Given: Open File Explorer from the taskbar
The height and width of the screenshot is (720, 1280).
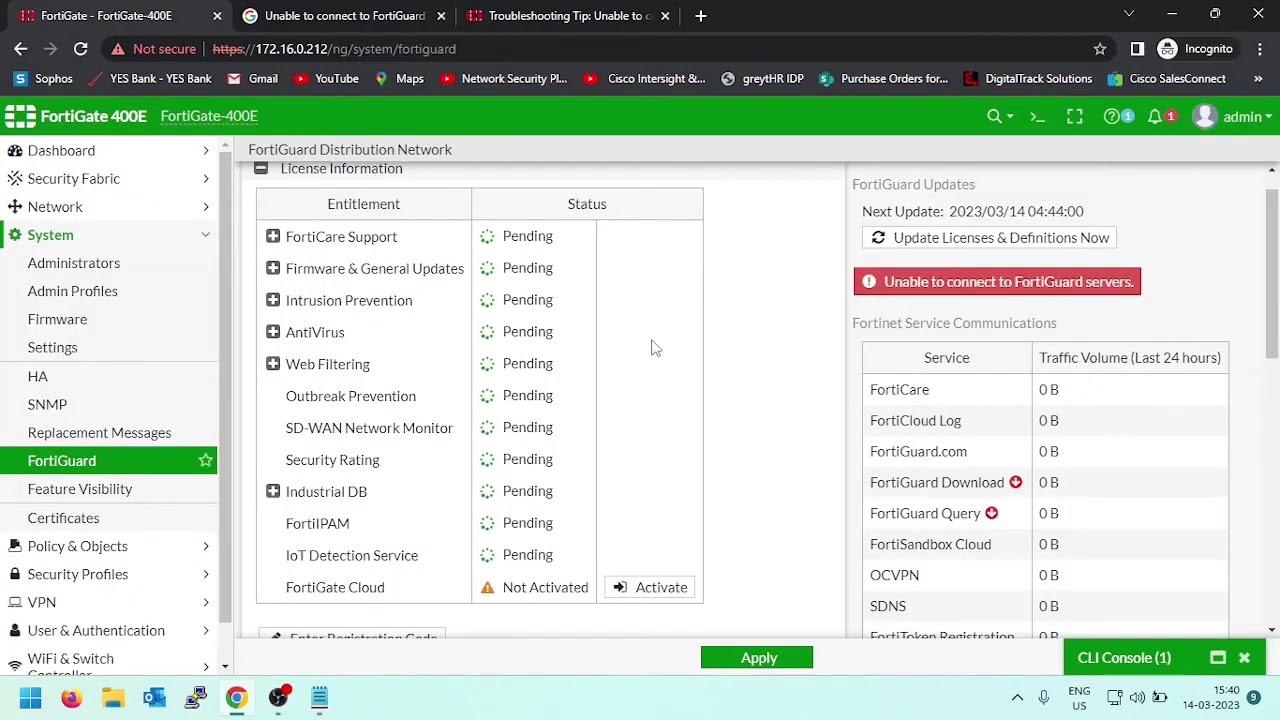Looking at the screenshot, I should (x=113, y=698).
